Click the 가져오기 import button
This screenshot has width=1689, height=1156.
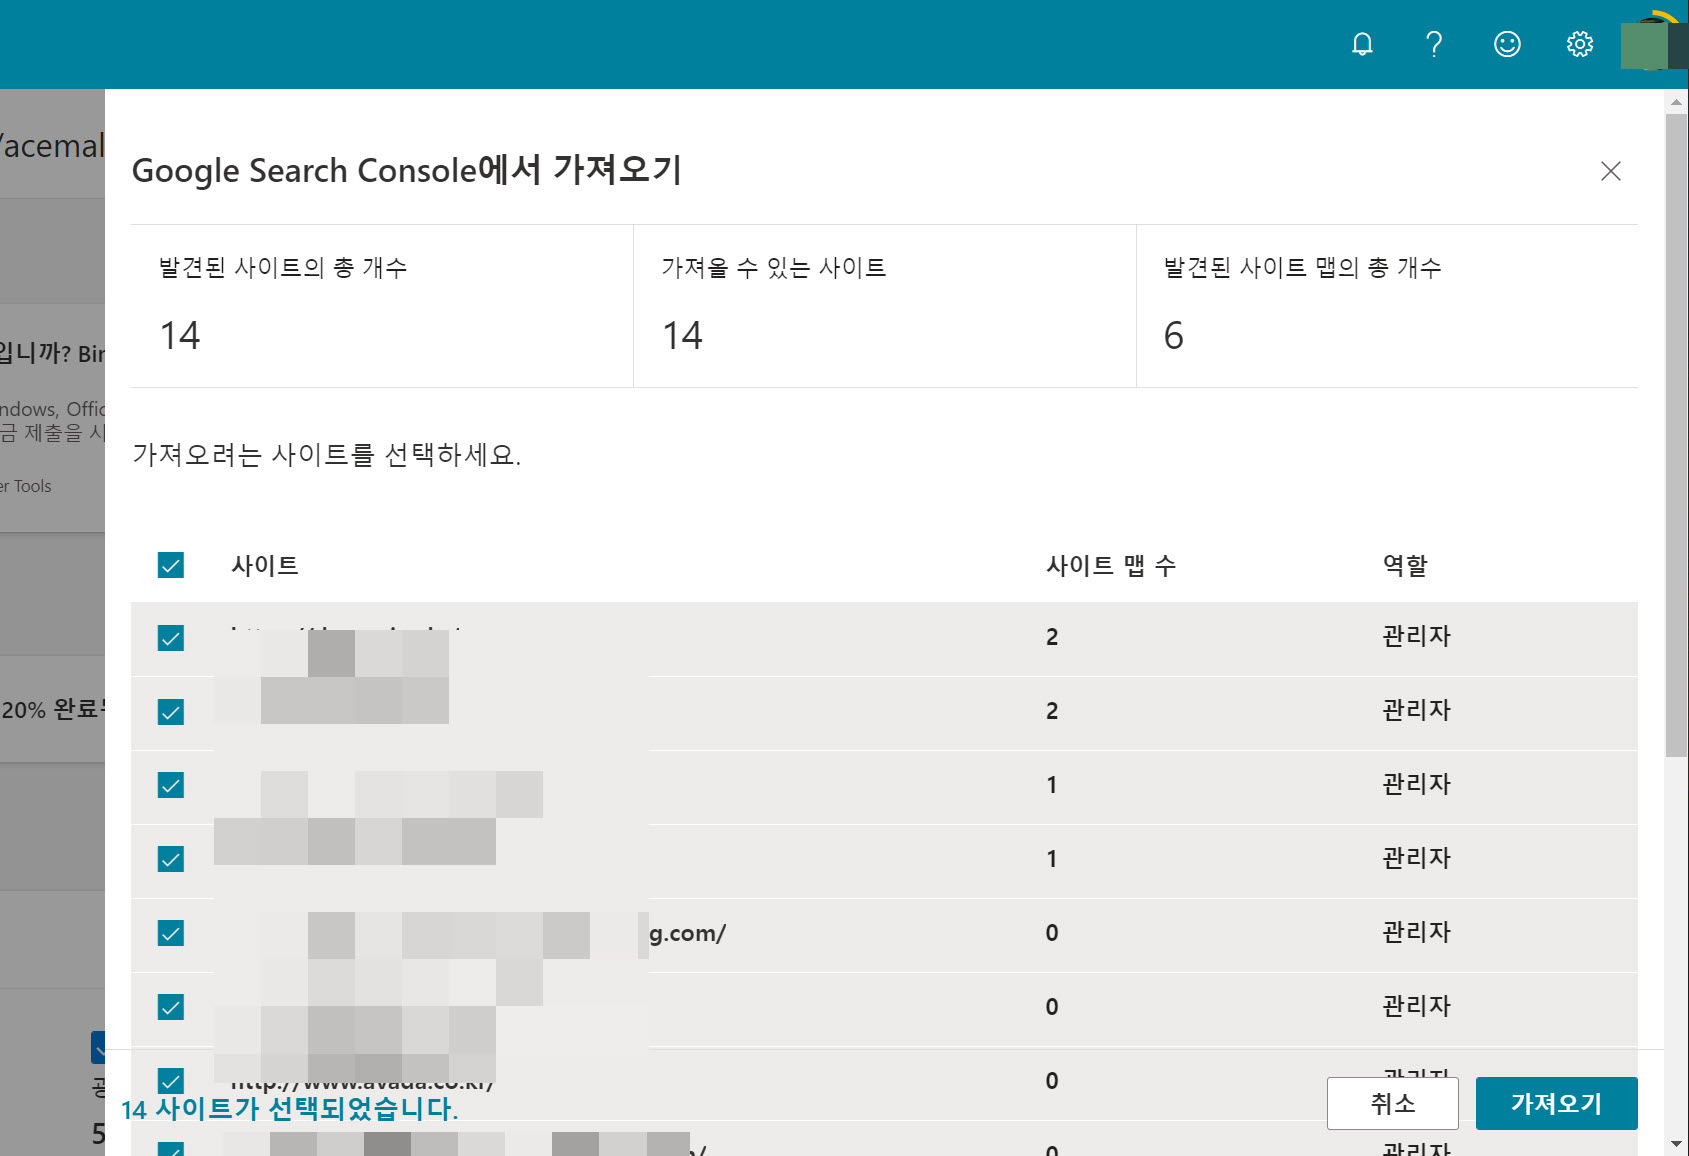click(1555, 1103)
